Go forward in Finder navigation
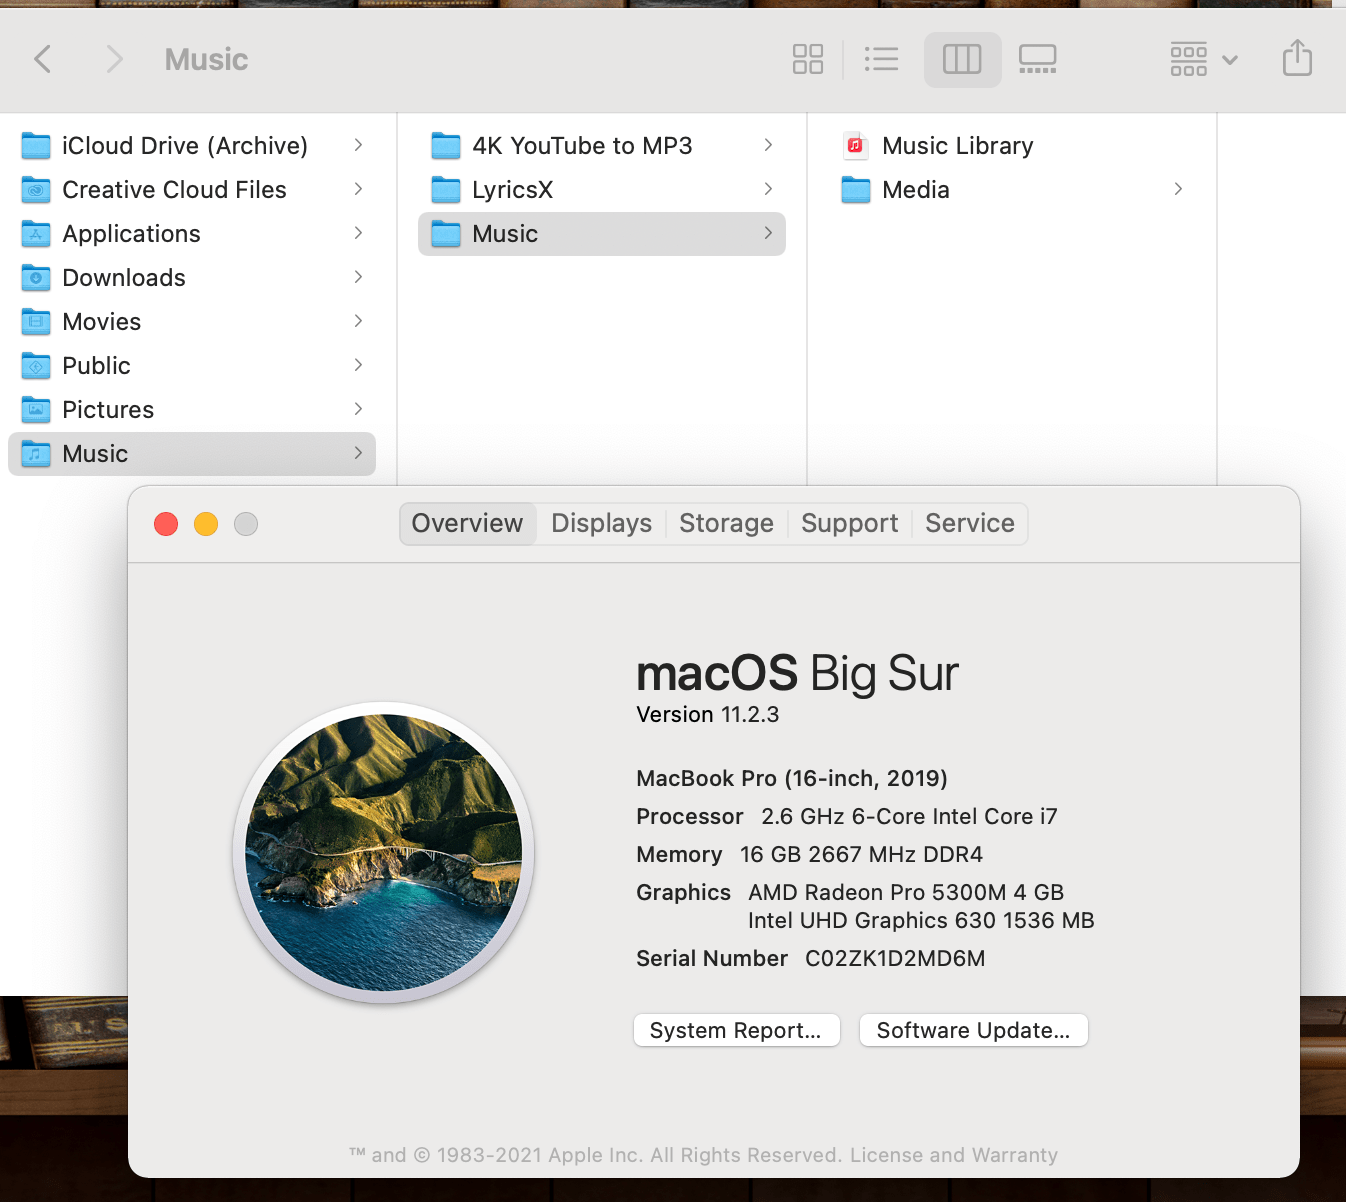Viewport: 1346px width, 1202px height. click(115, 59)
